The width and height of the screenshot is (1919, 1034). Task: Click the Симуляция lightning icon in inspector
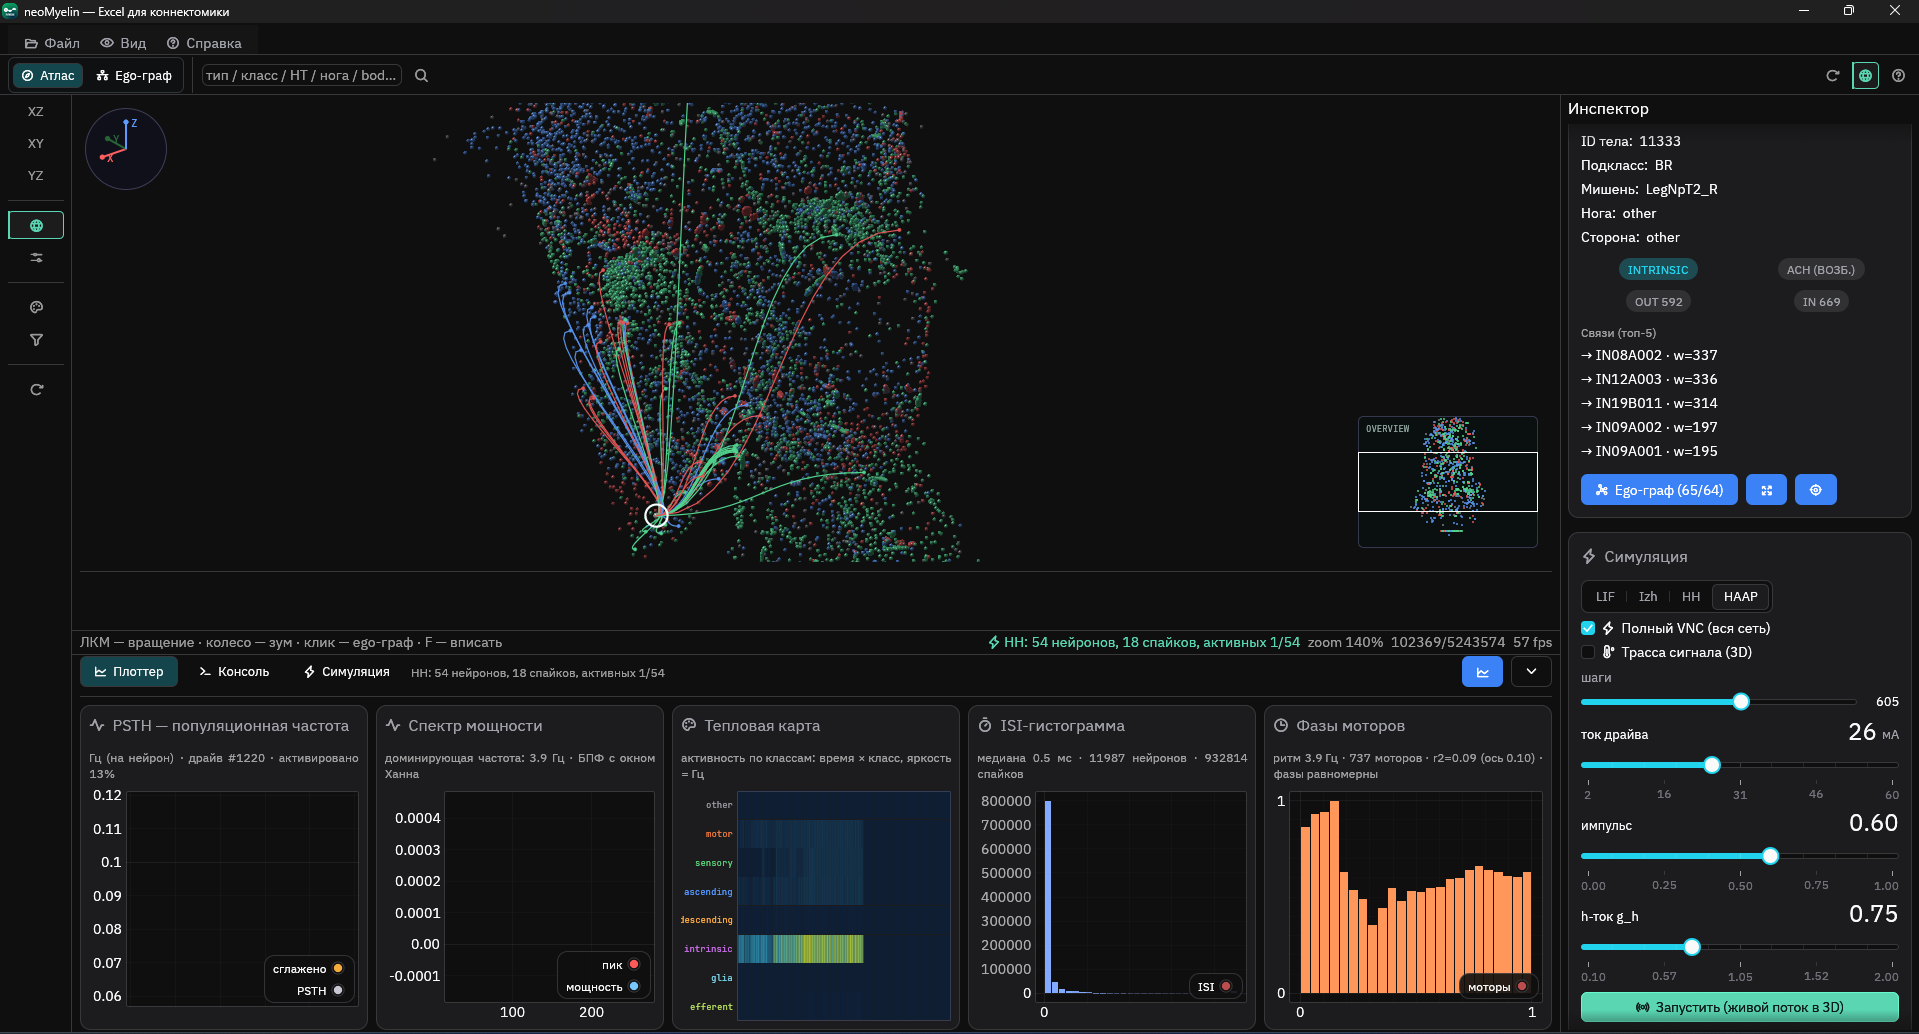pyautogui.click(x=1589, y=557)
